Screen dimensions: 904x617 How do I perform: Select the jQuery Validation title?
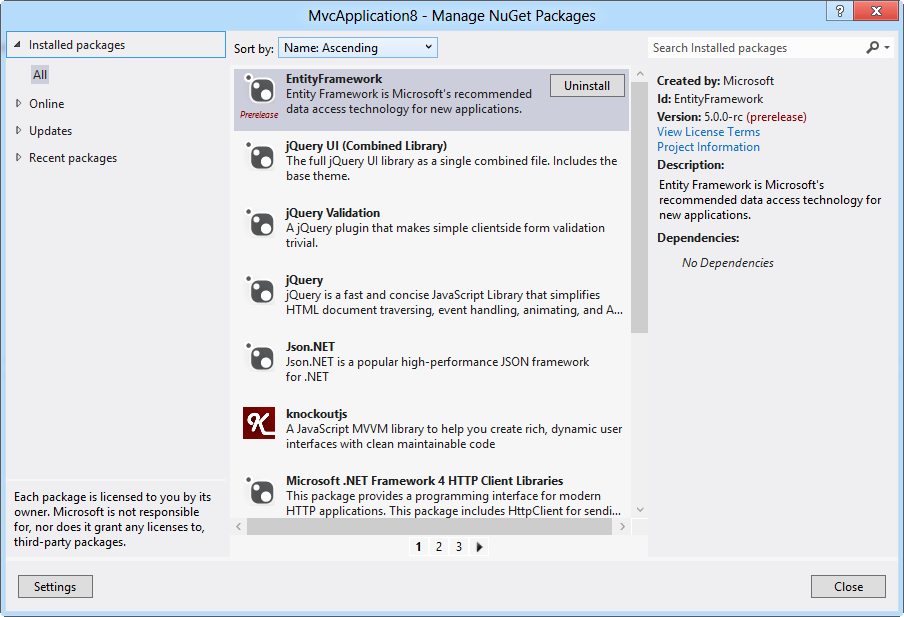[333, 213]
